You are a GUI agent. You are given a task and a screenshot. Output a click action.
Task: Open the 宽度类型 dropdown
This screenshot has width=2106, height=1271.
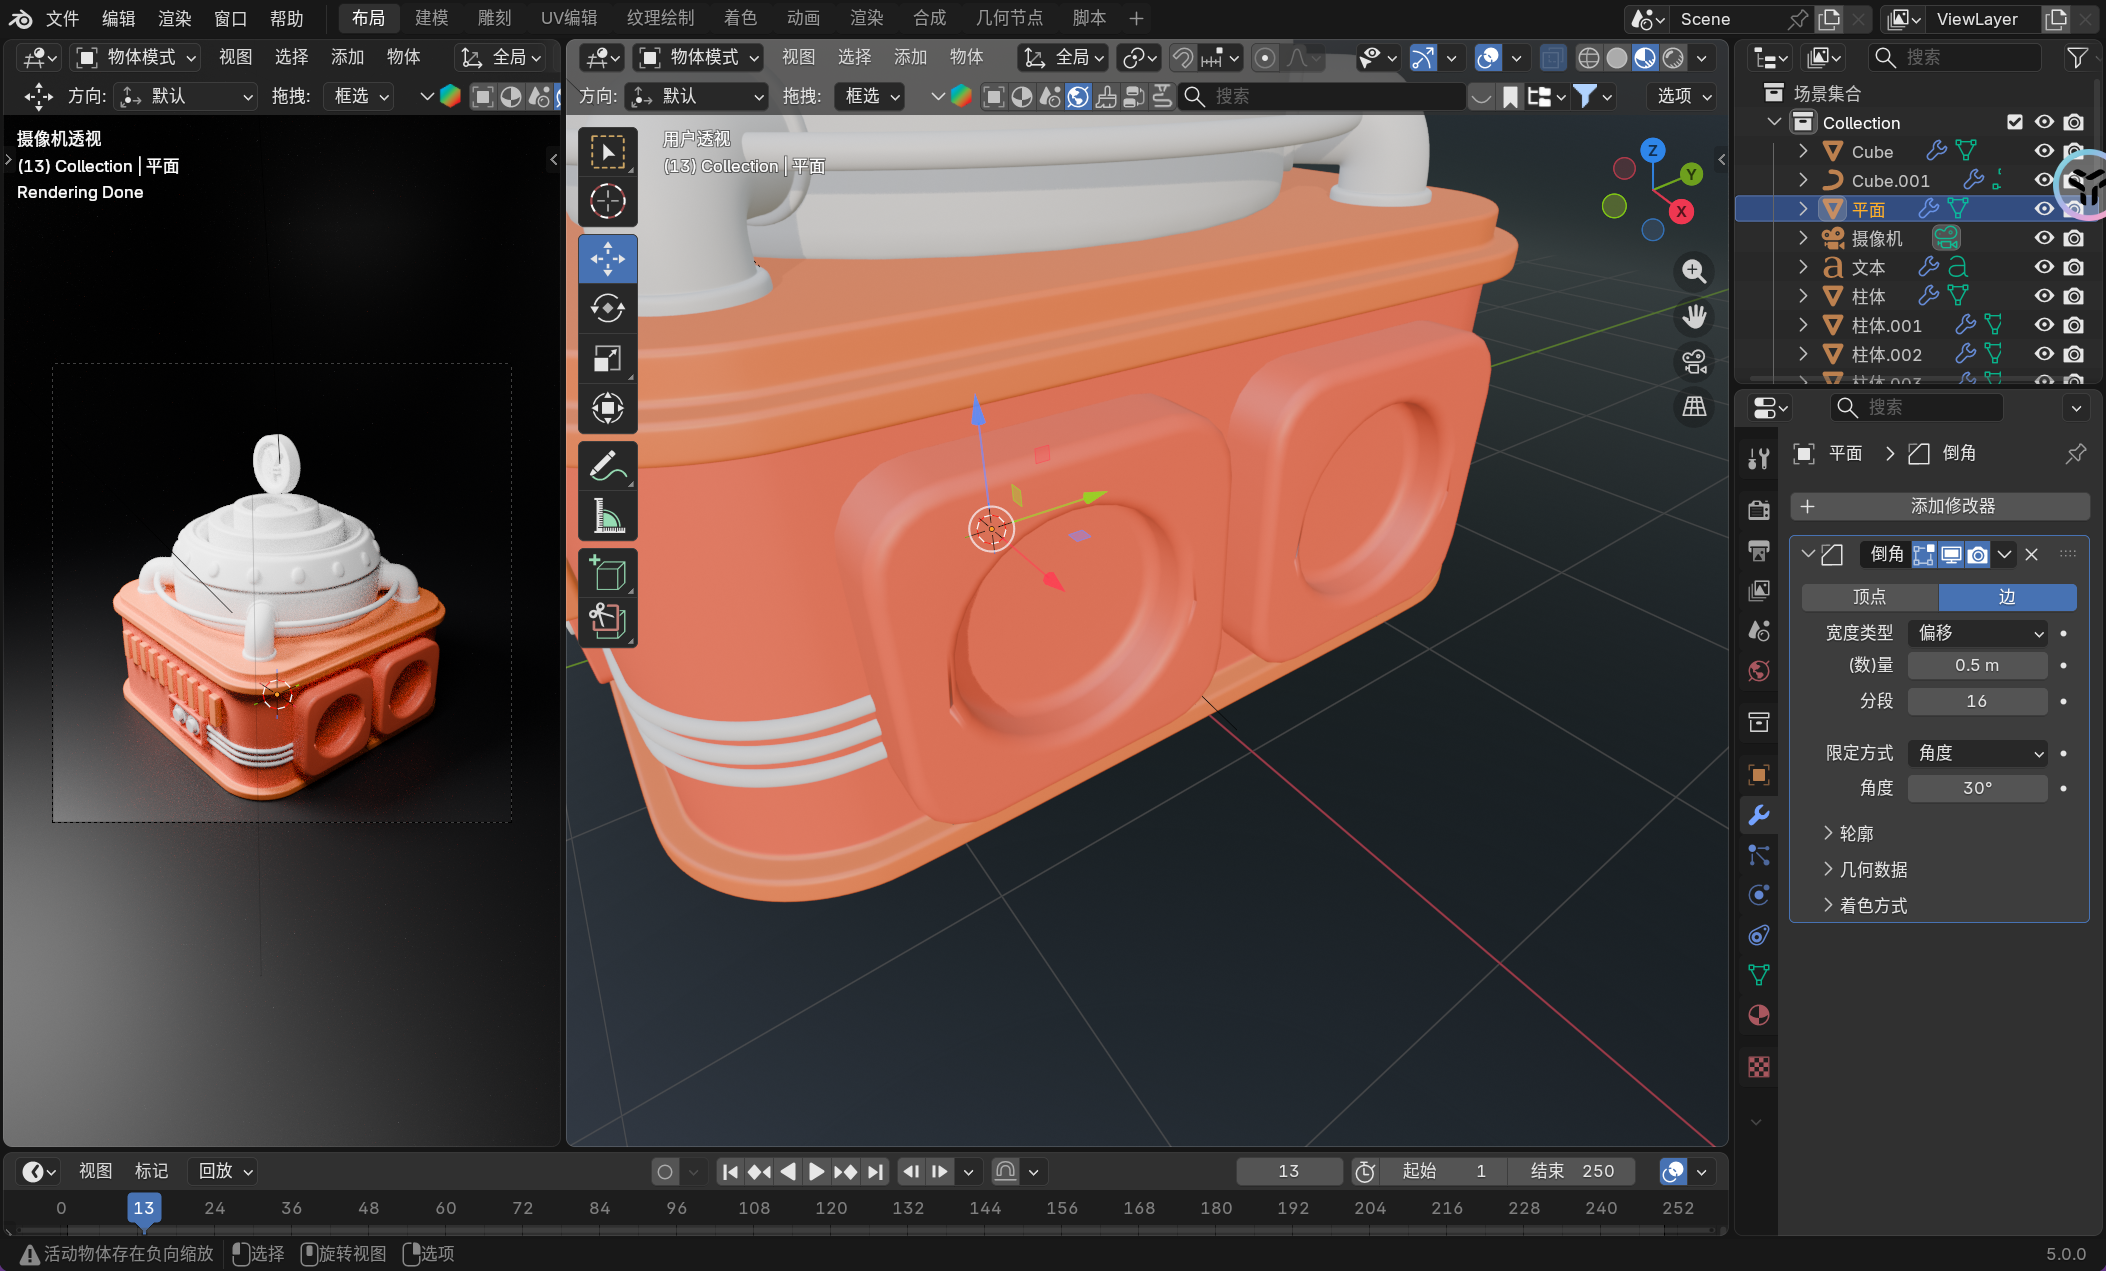pos(1977,633)
